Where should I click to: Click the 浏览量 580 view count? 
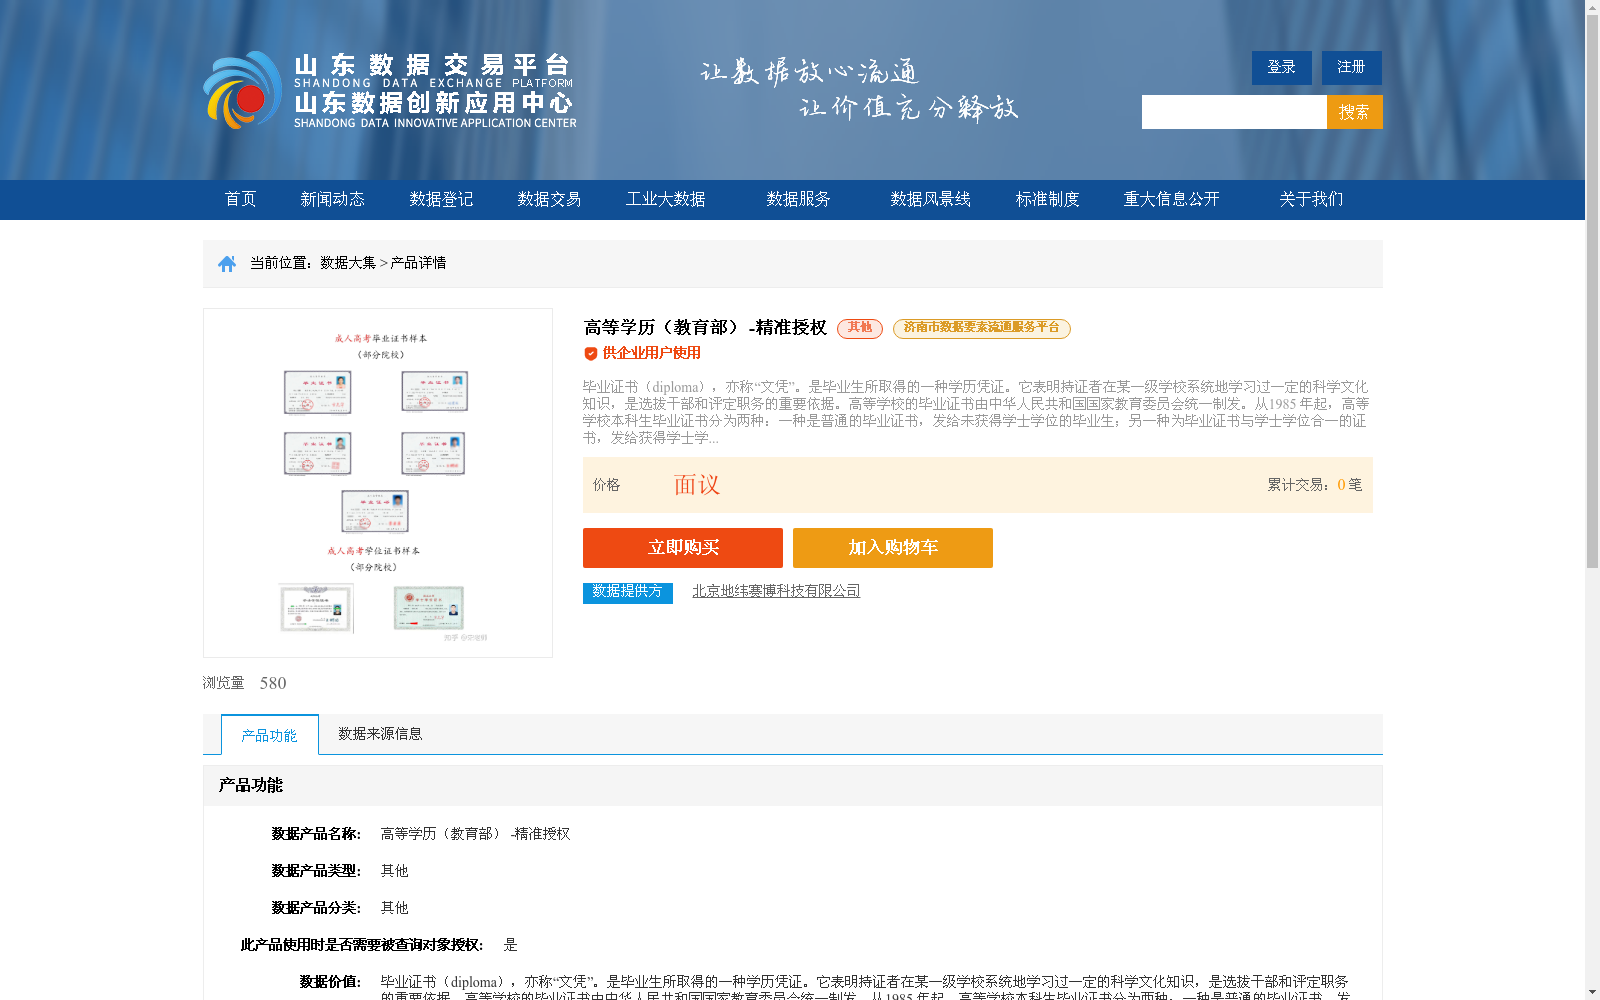244,683
